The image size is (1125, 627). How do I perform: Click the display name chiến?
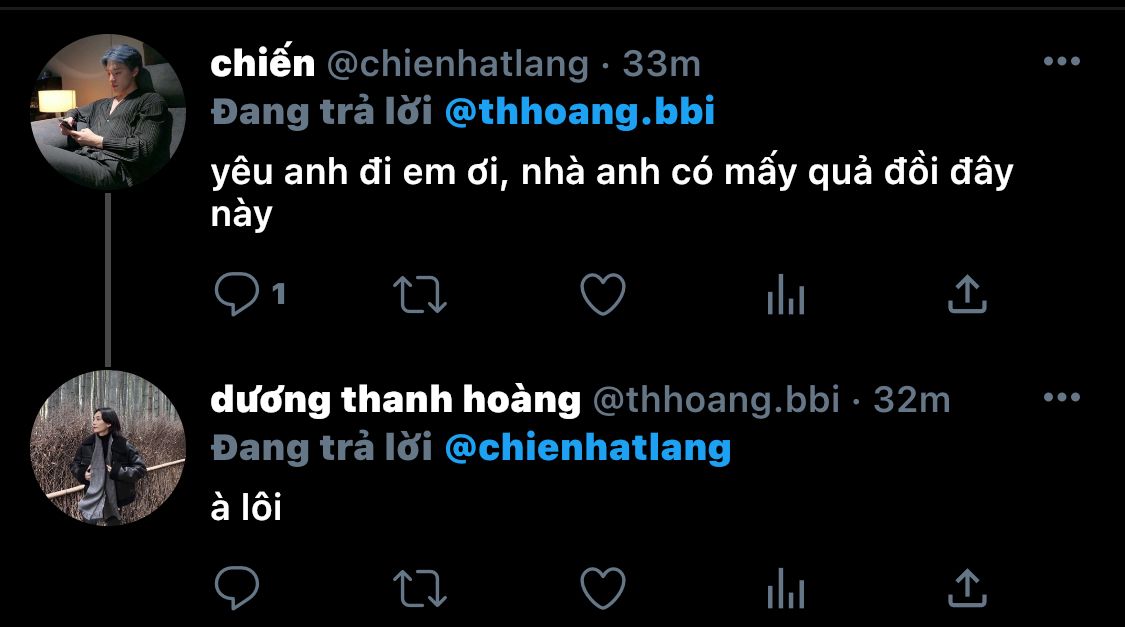point(263,63)
